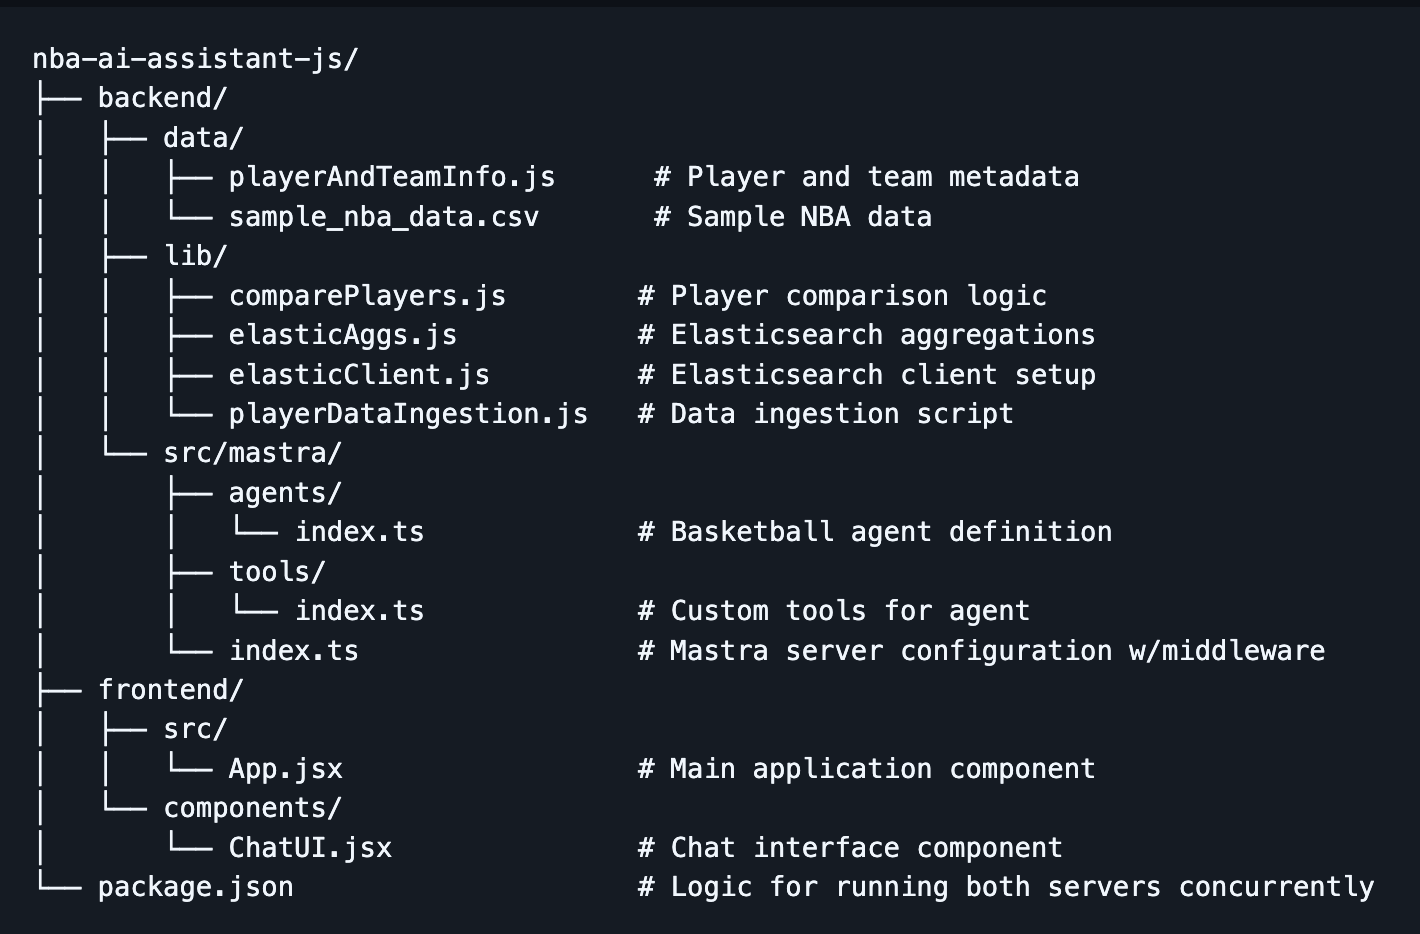Select playerDataIngestion.js file name
The width and height of the screenshot is (1420, 934).
point(408,414)
